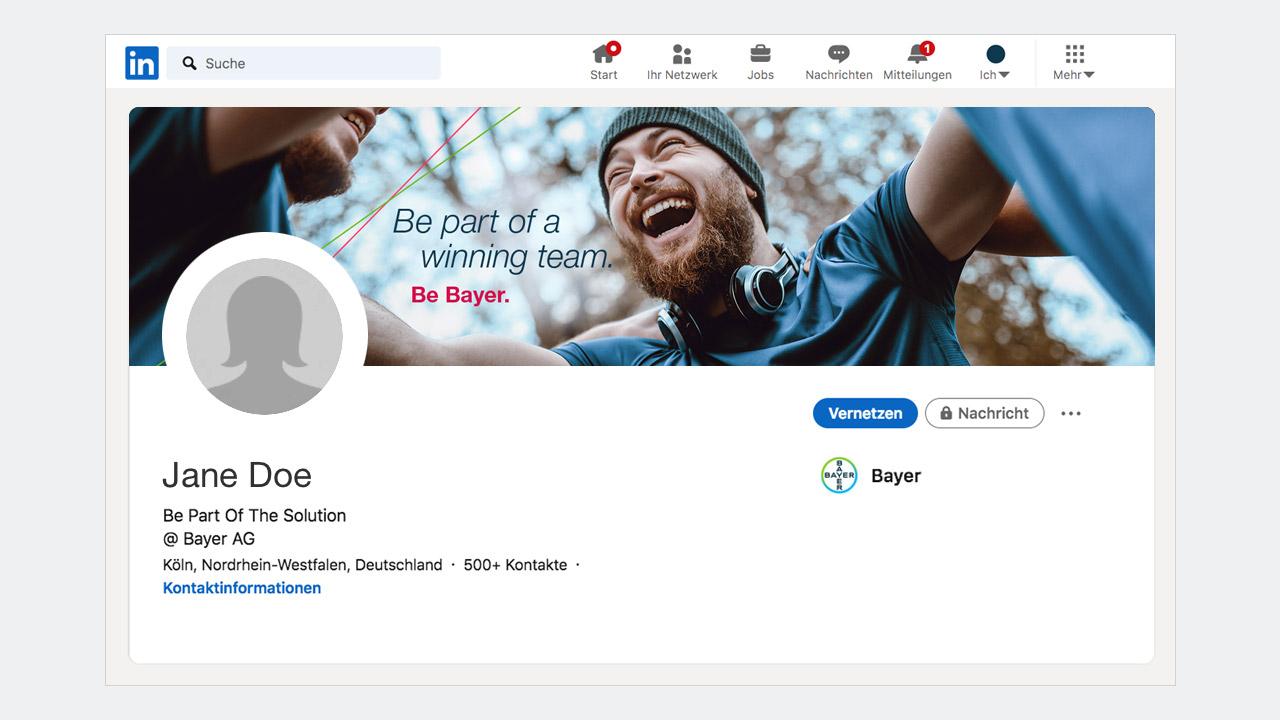Viewport: 1280px width, 720px height.
Task: Open Kontaktinformationen link
Action: tap(242, 588)
